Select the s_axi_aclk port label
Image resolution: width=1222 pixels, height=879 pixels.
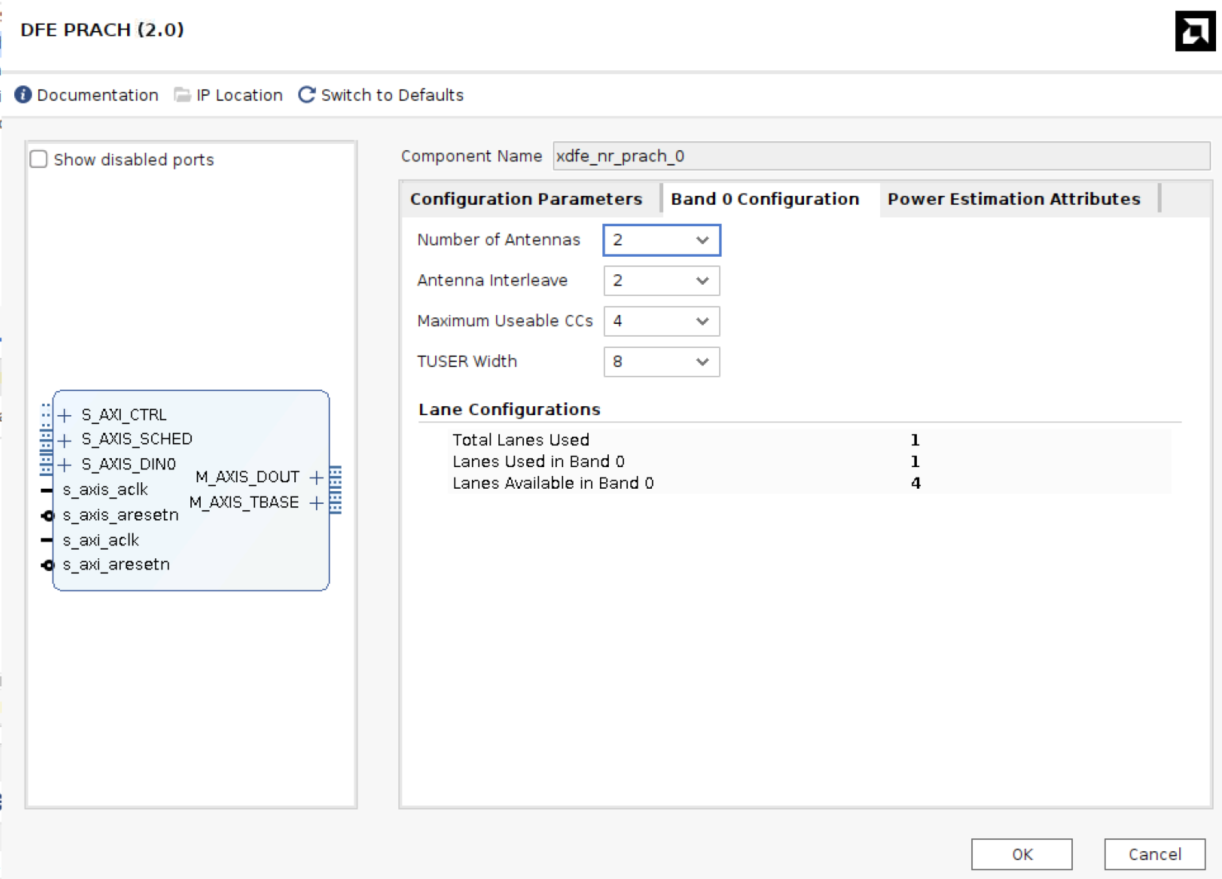(x=101, y=541)
